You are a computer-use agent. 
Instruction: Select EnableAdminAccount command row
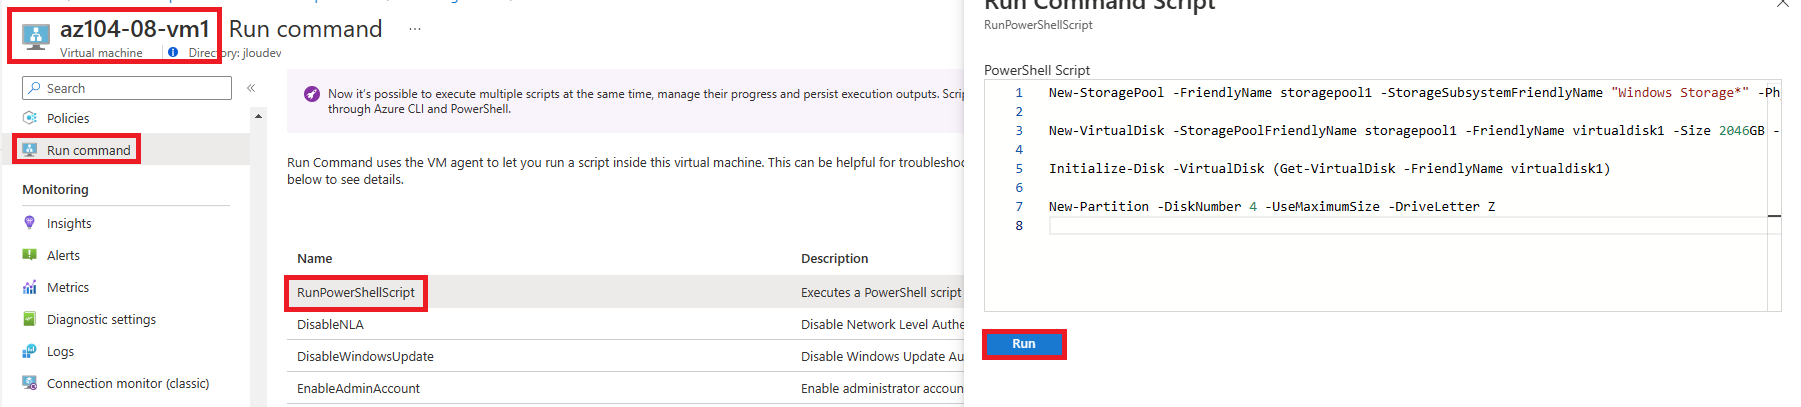pyautogui.click(x=625, y=388)
